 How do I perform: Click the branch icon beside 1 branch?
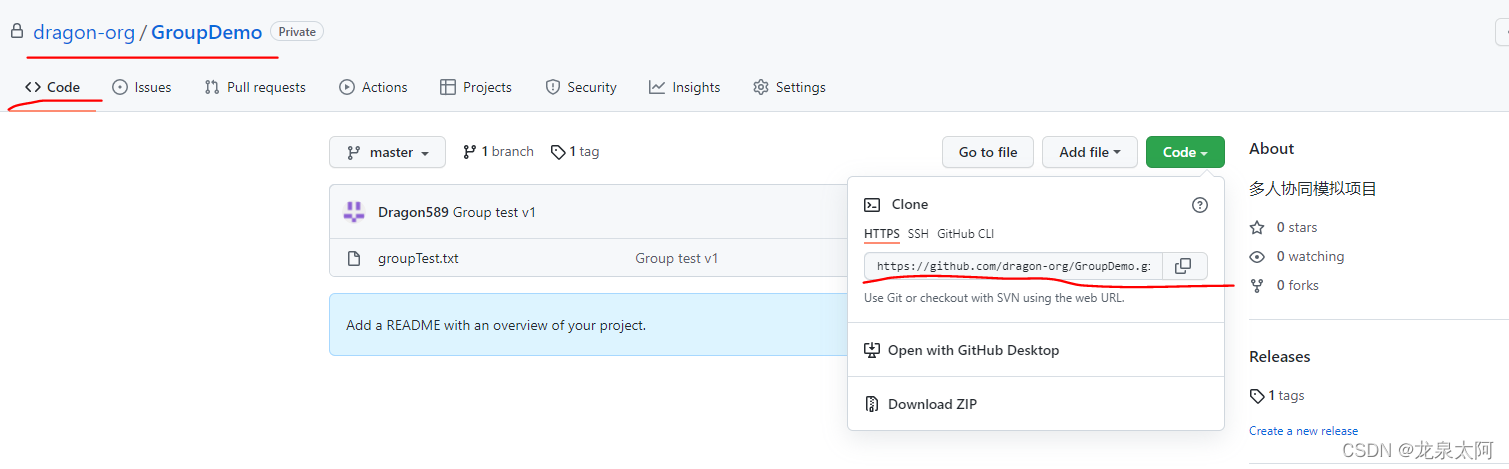click(x=469, y=152)
